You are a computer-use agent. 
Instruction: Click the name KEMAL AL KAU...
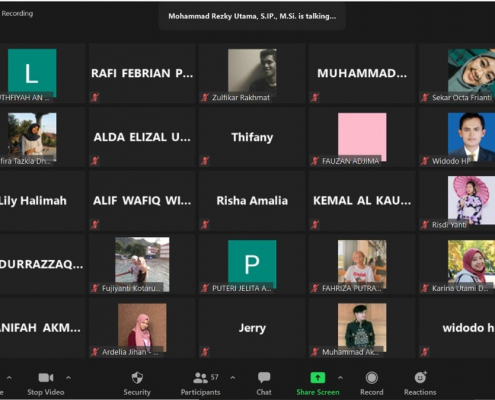pos(362,201)
